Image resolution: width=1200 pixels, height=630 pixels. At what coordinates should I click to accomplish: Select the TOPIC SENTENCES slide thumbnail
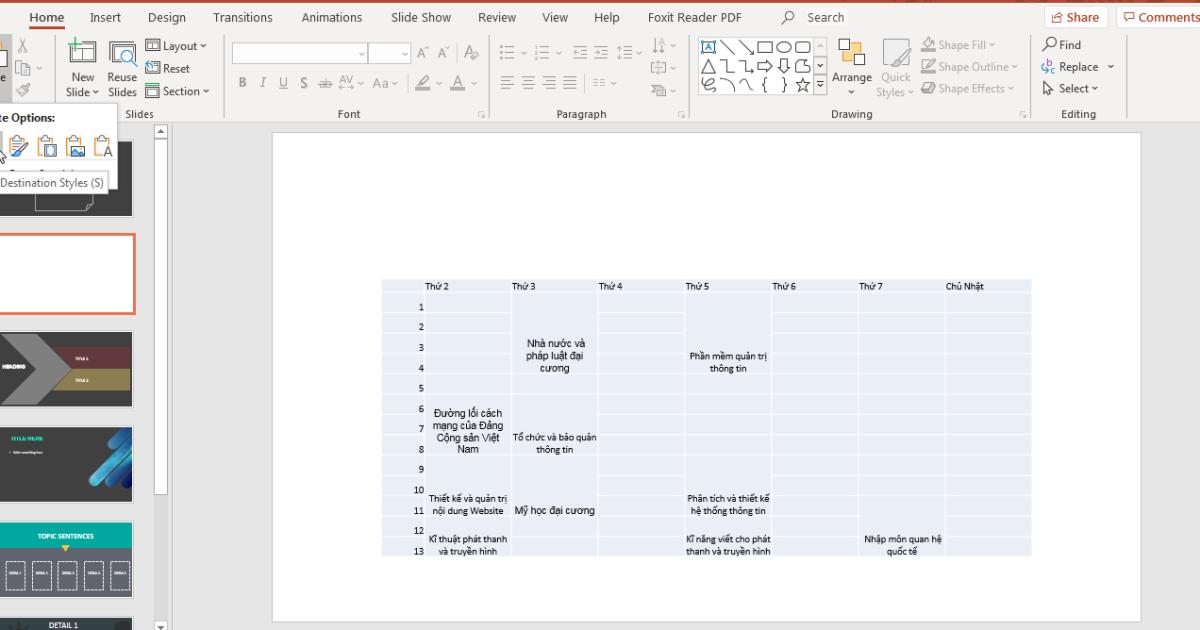coord(66,556)
